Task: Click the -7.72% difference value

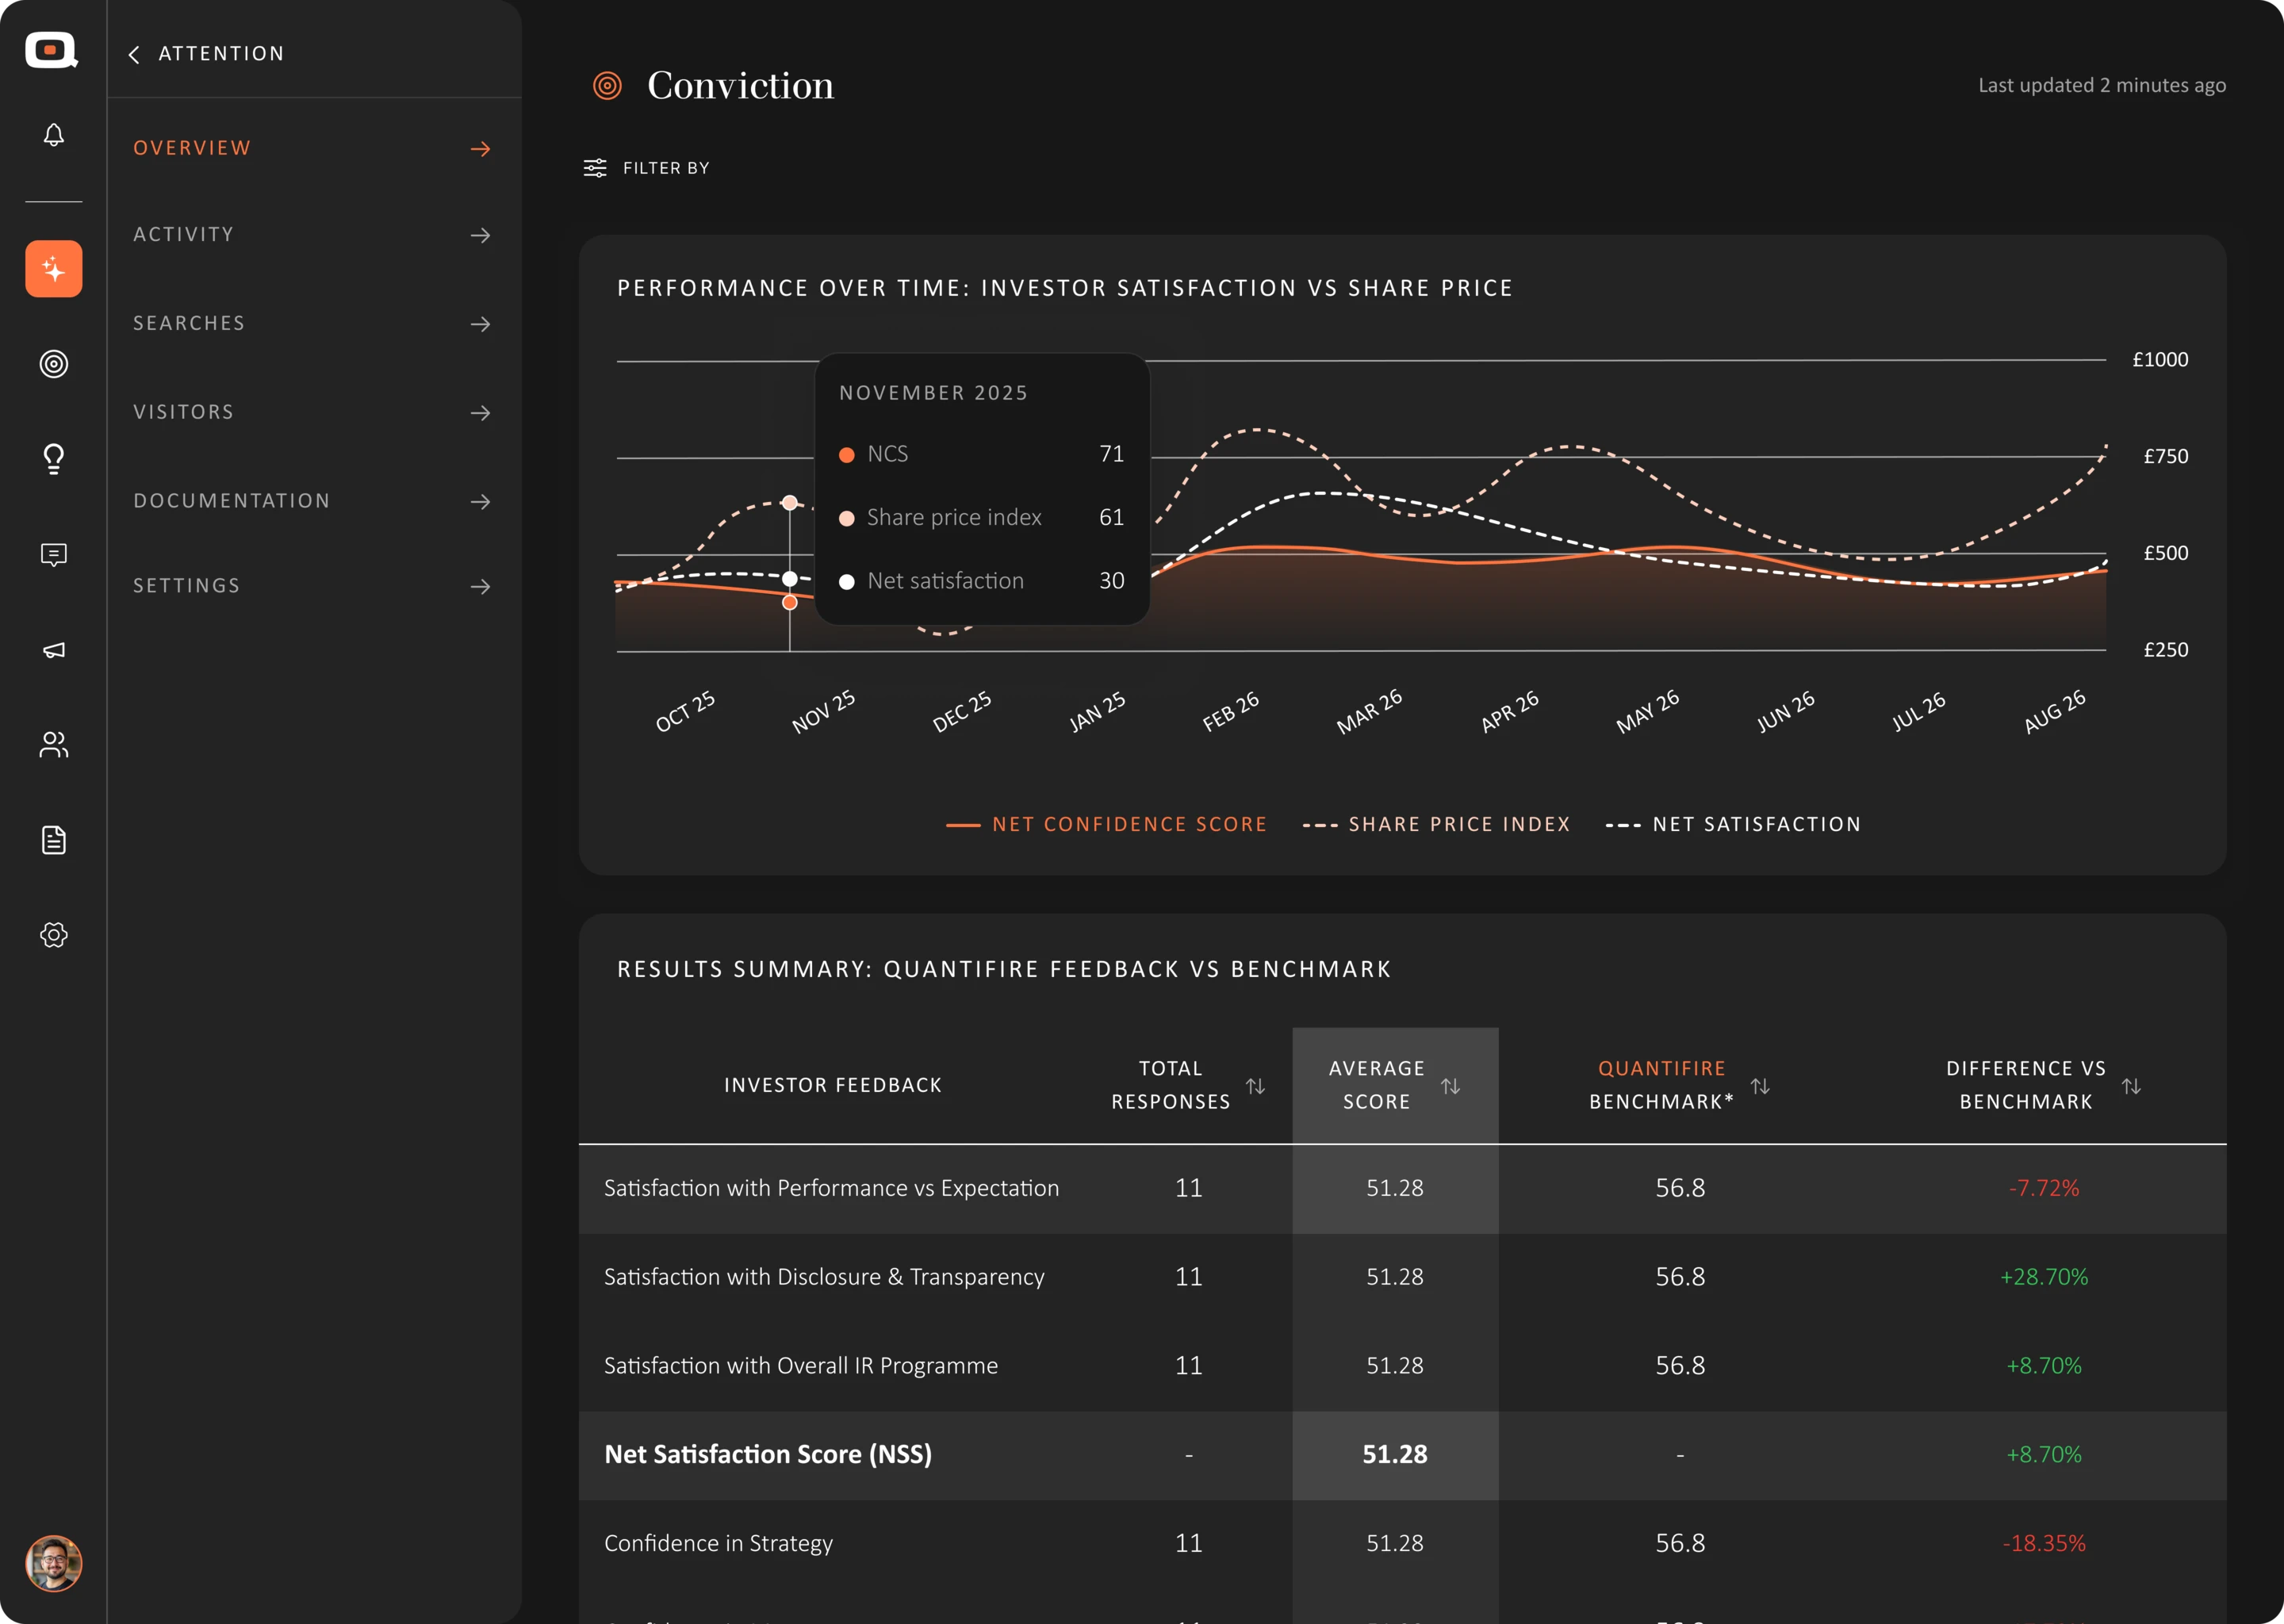Action: pyautogui.click(x=2044, y=1188)
